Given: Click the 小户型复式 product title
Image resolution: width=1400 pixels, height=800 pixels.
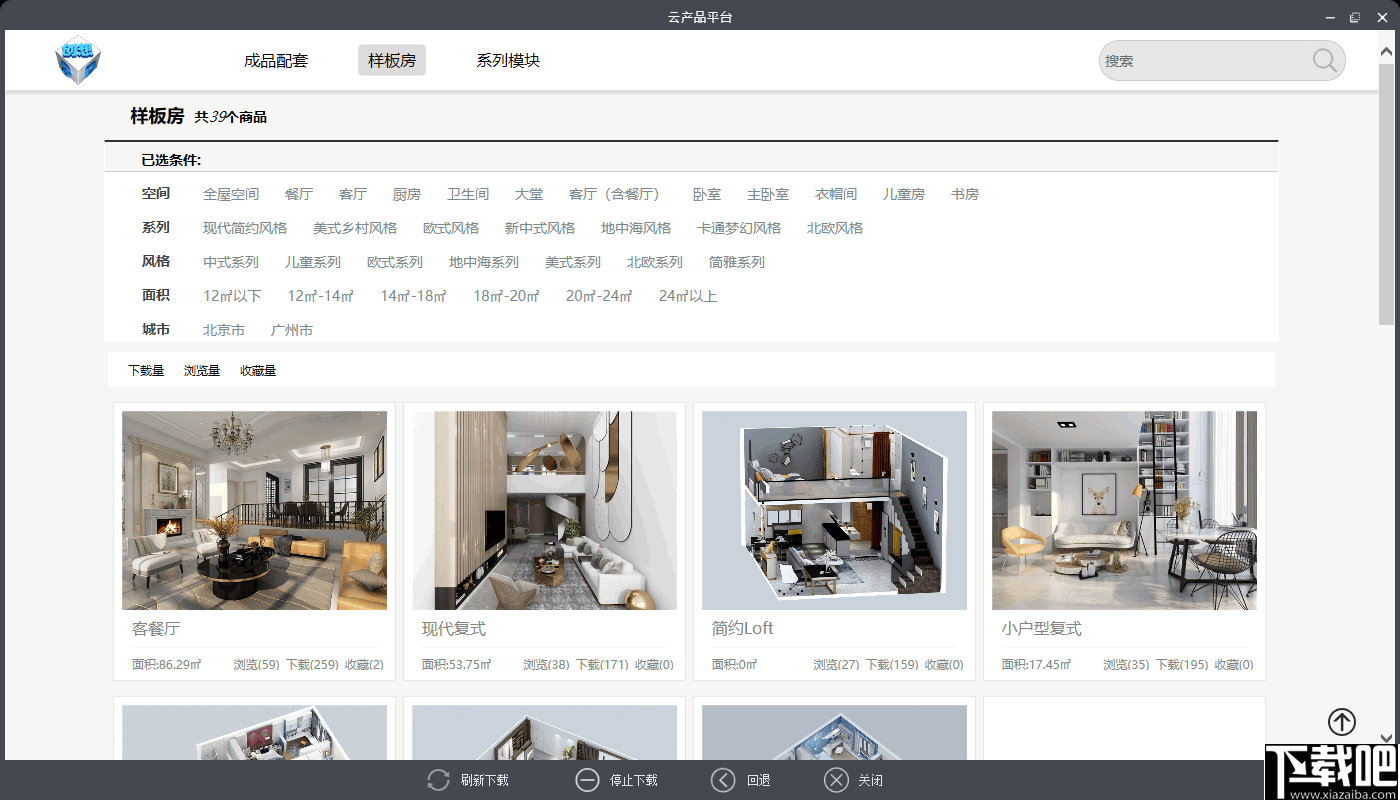Looking at the screenshot, I should coord(1042,629).
